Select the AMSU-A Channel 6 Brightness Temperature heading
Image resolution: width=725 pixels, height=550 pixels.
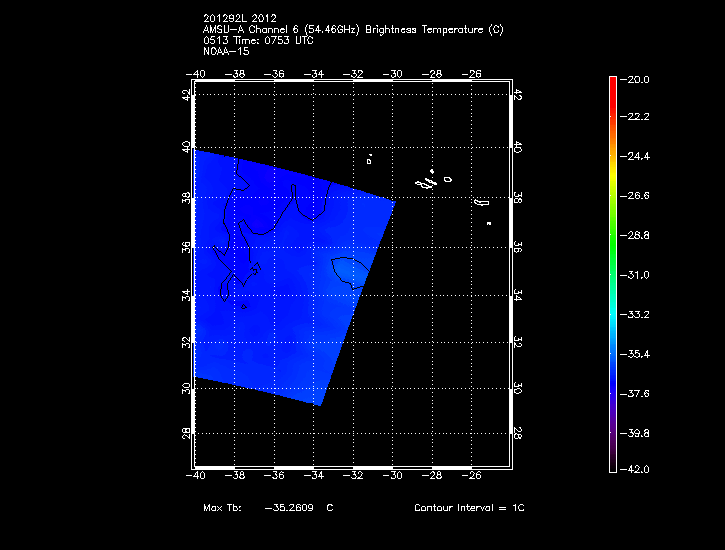(x=352, y=30)
